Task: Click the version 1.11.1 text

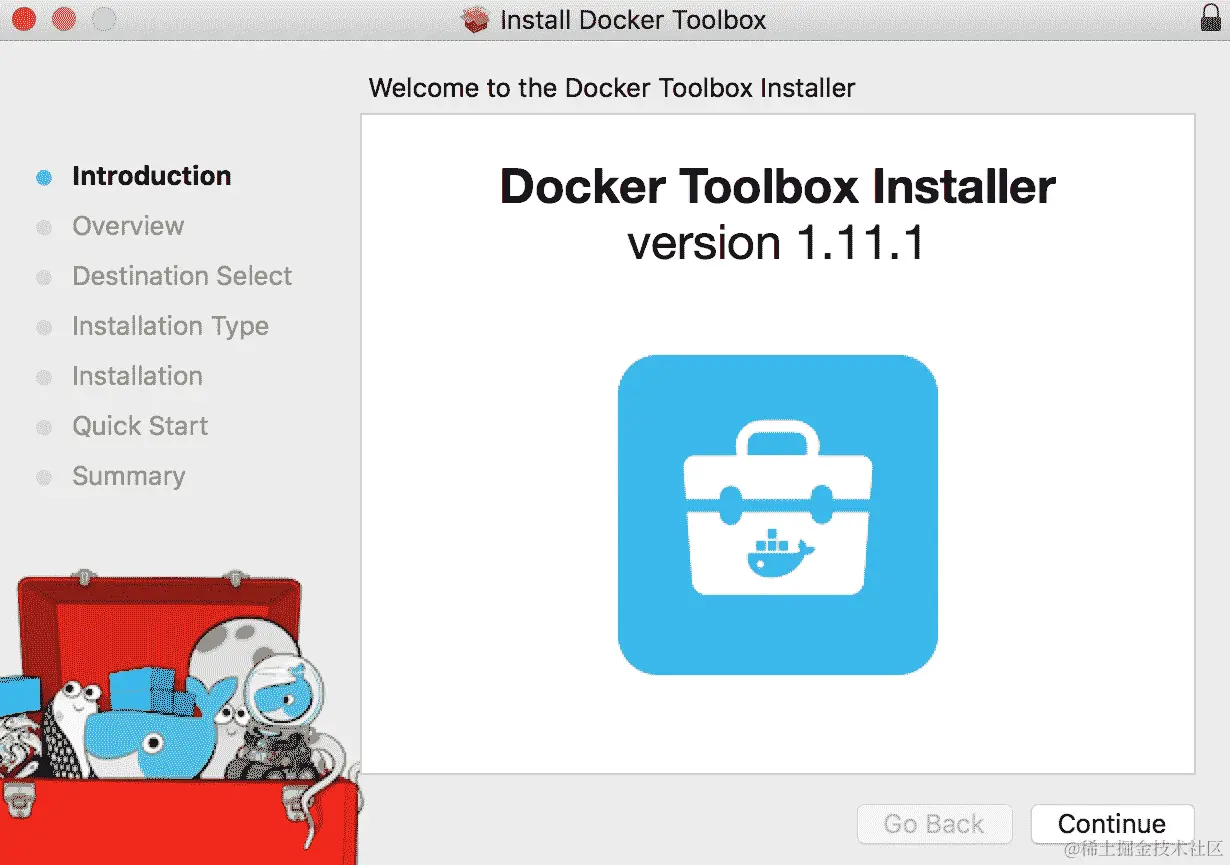Action: (x=777, y=242)
